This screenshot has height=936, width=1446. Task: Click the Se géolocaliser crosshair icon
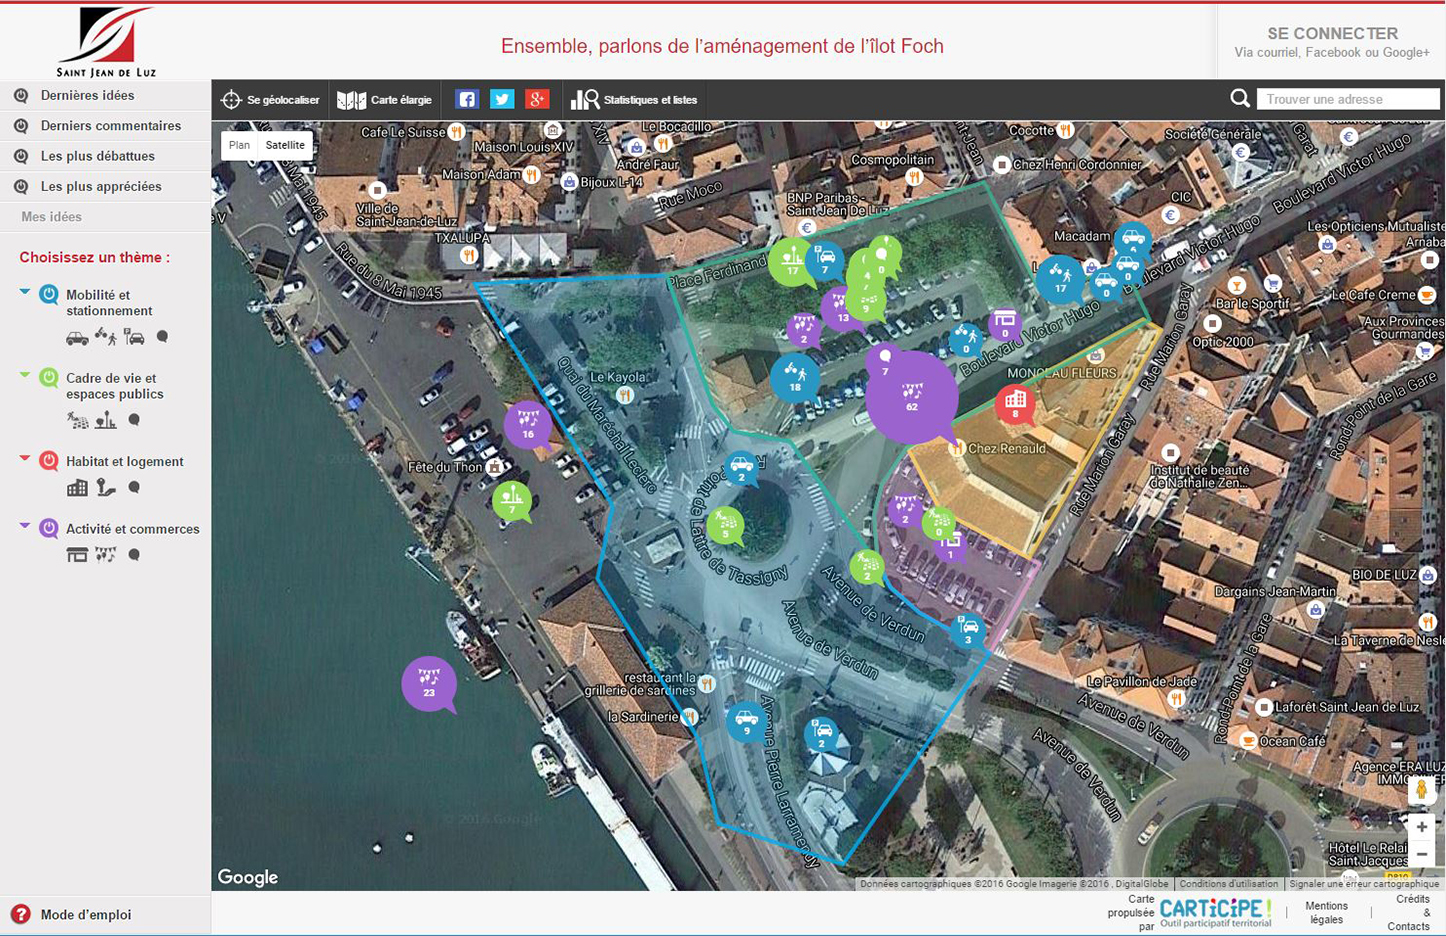pyautogui.click(x=231, y=100)
